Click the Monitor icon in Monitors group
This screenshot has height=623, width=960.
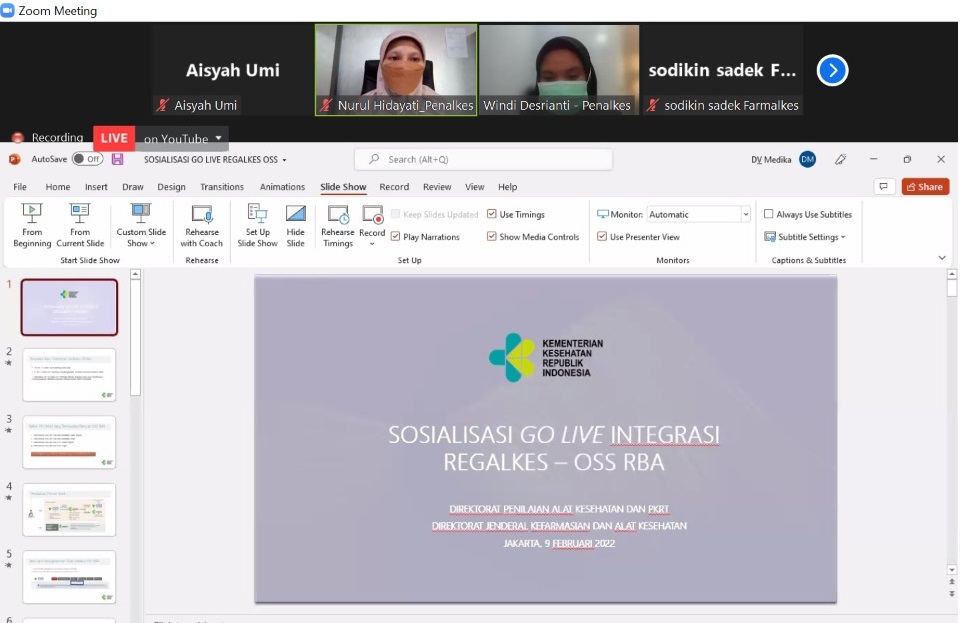coord(602,214)
